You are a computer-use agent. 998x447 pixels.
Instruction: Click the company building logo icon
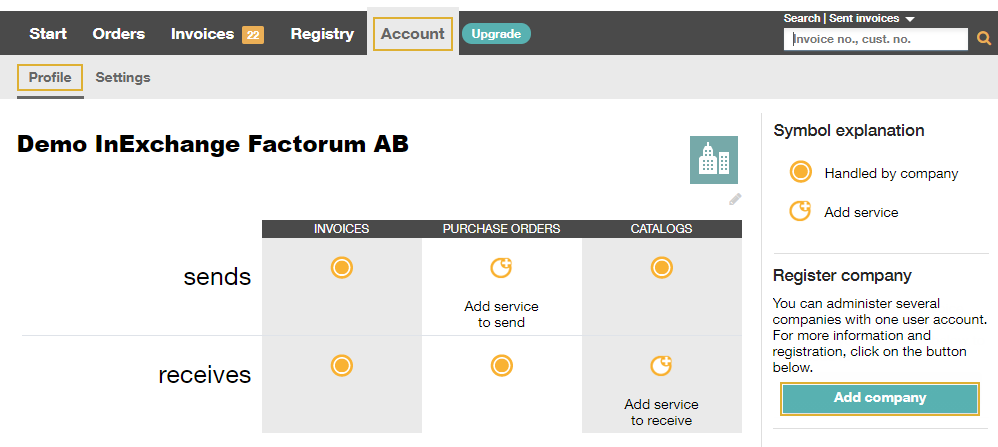(x=714, y=160)
